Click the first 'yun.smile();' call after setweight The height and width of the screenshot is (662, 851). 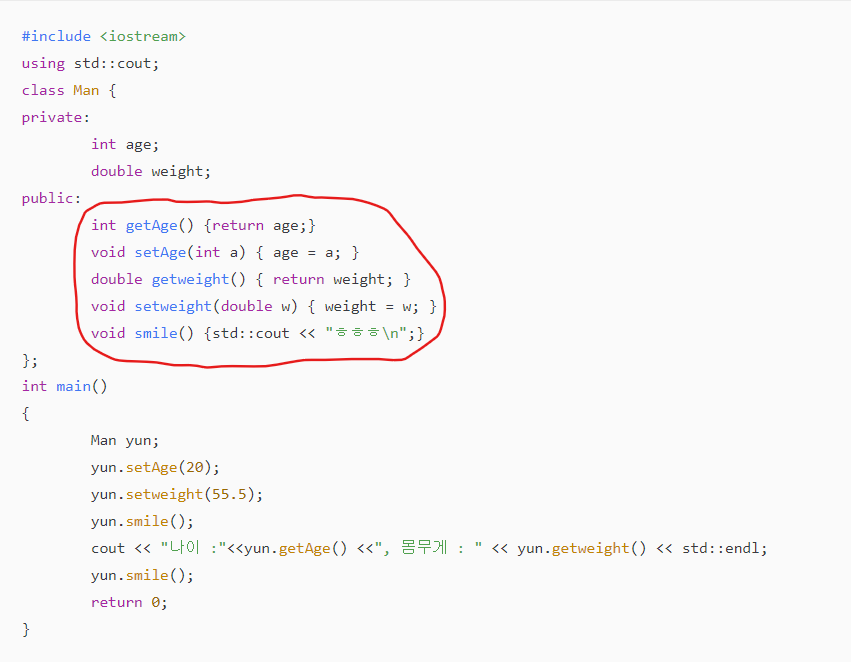[142, 521]
